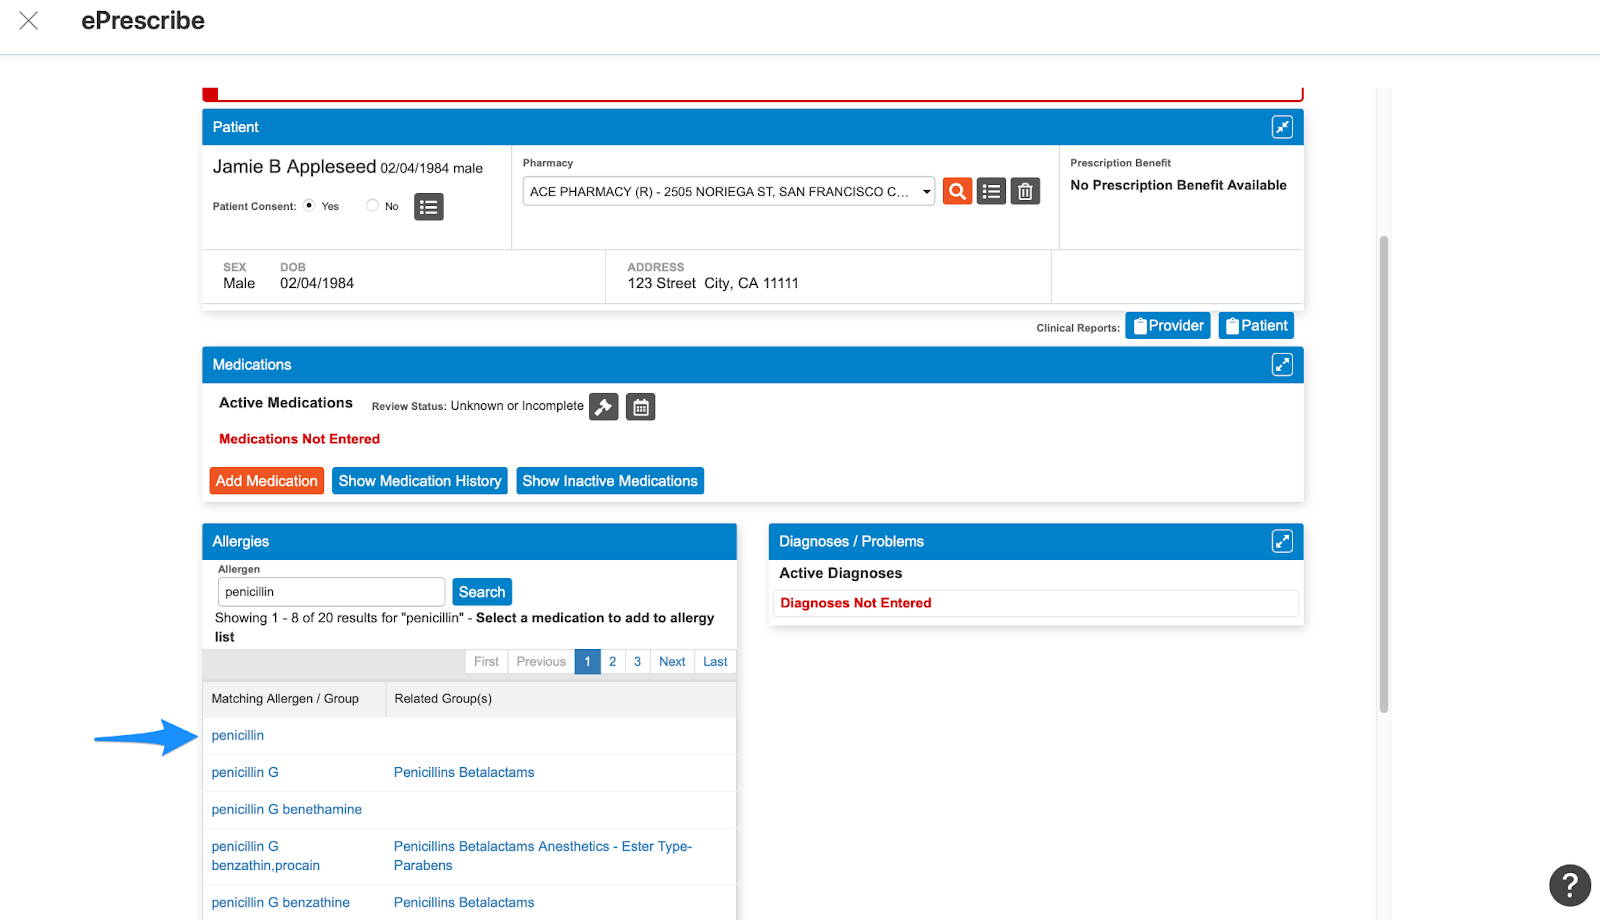Delete pharmacy using the trash icon
This screenshot has width=1600, height=920.
click(x=1025, y=191)
